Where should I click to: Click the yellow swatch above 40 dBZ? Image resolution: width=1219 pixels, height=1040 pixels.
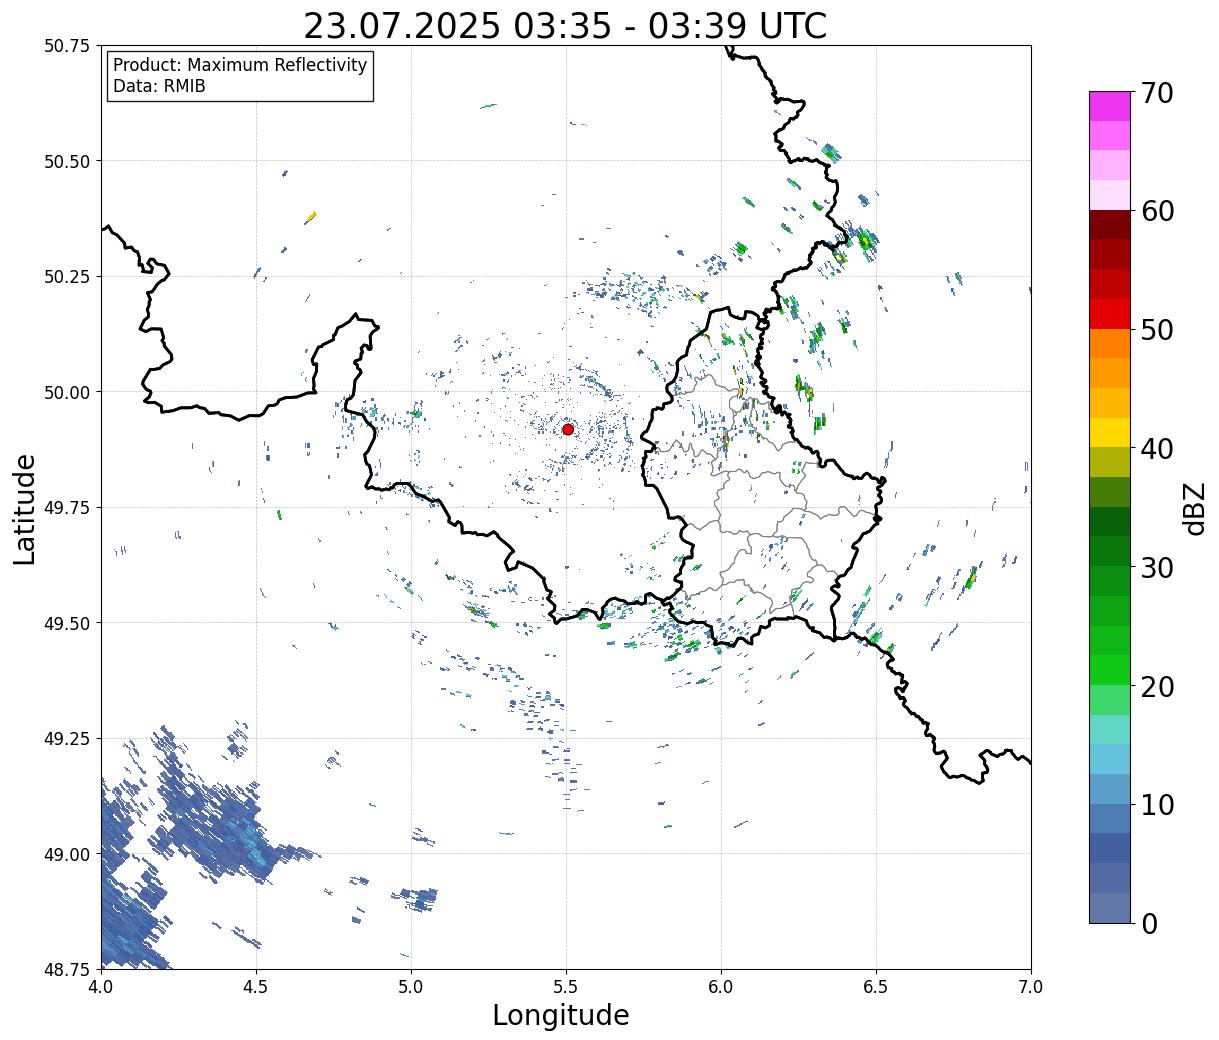click(1110, 432)
